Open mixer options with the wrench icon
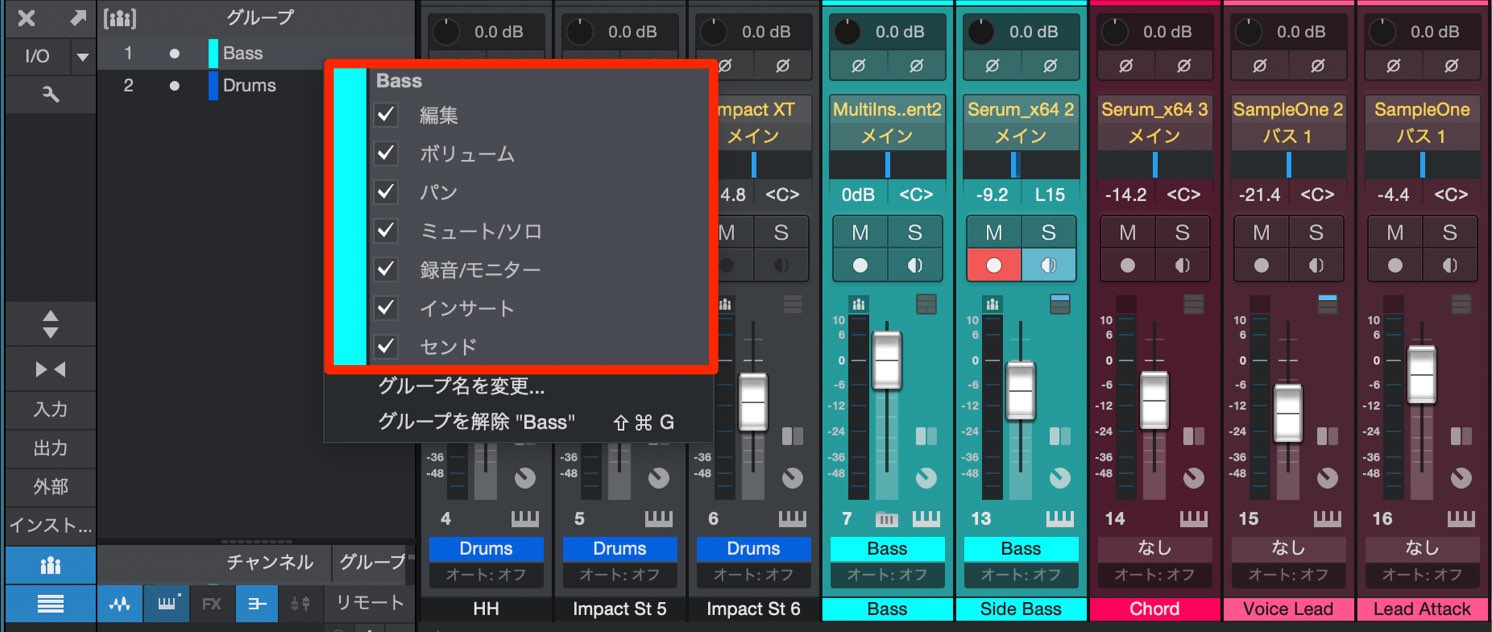The width and height of the screenshot is (1492, 632). click(x=49, y=94)
